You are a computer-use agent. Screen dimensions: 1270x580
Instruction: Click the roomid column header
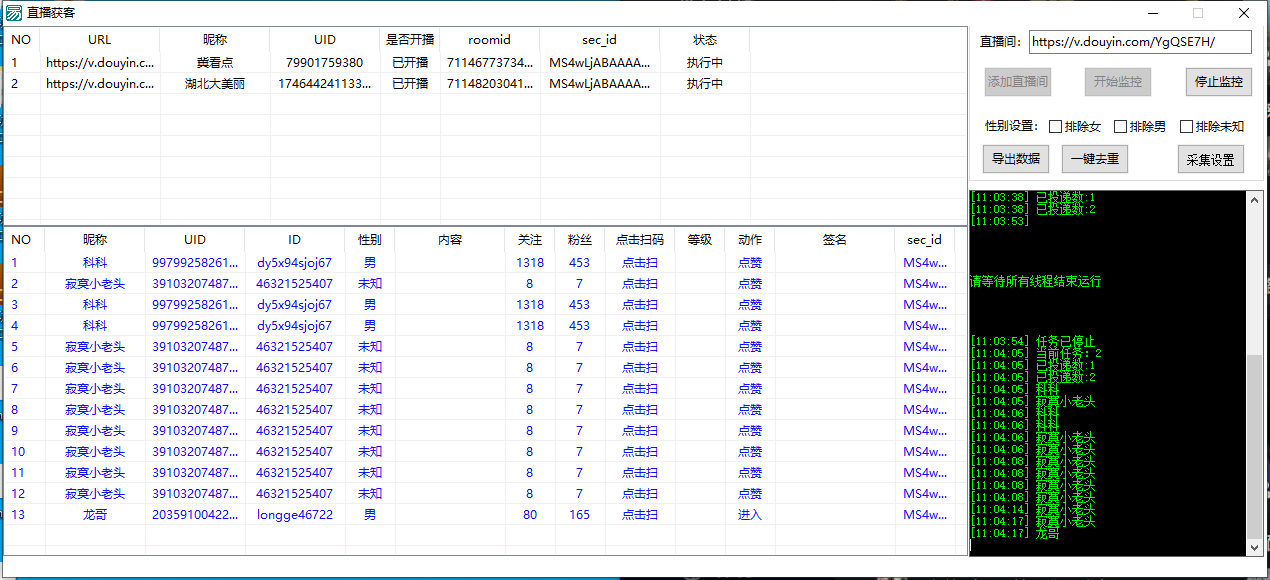(x=489, y=40)
